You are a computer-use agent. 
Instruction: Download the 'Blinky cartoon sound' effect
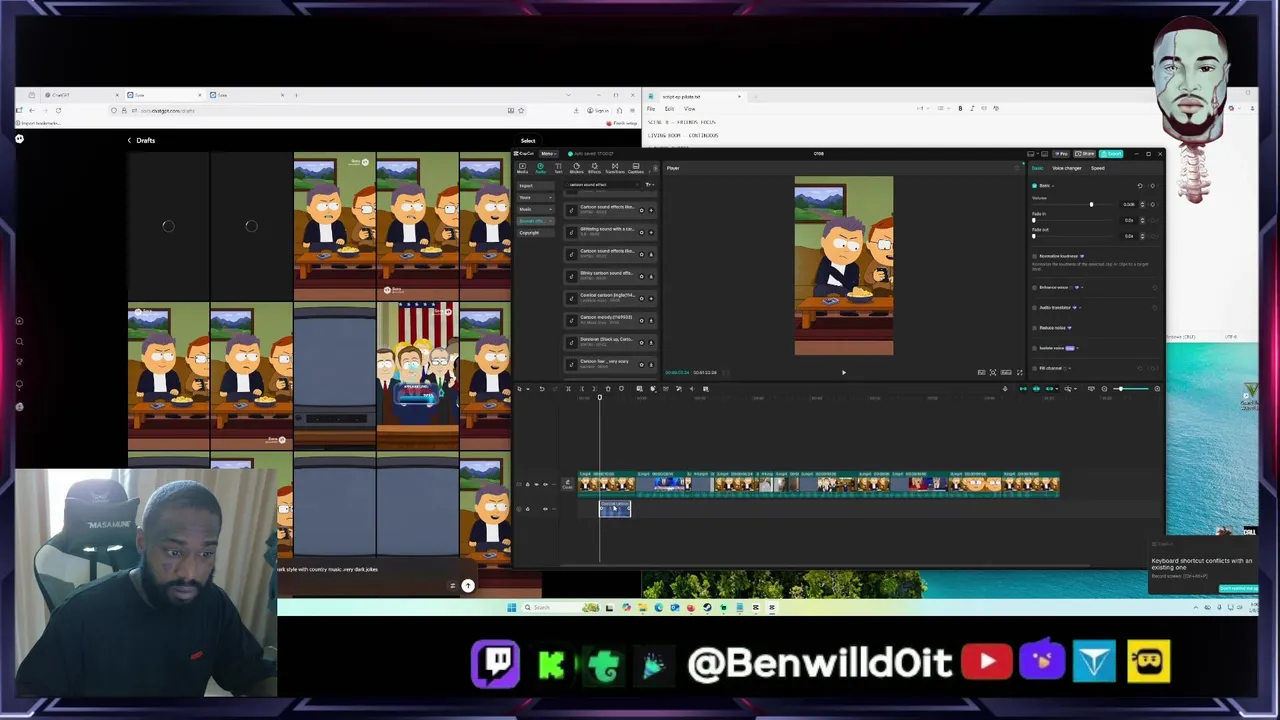651,275
